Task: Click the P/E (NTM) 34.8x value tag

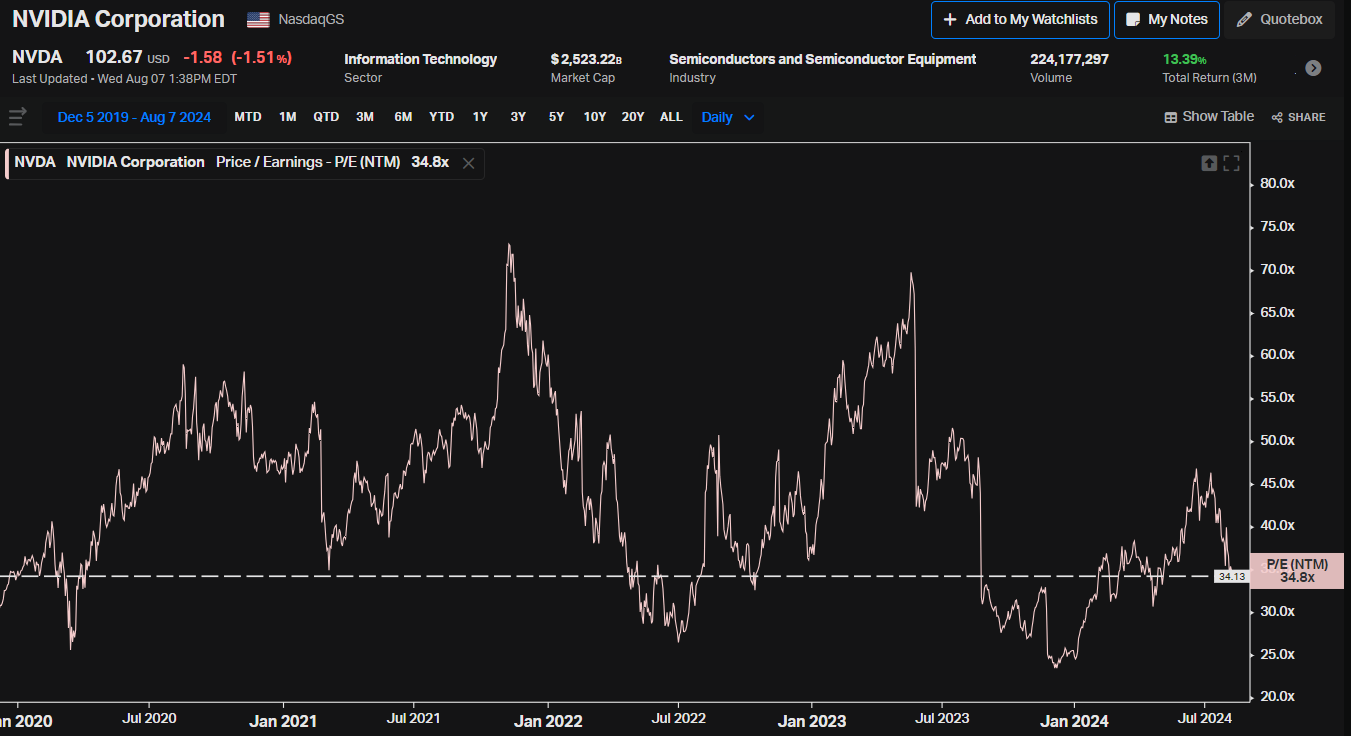Action: (x=1297, y=571)
